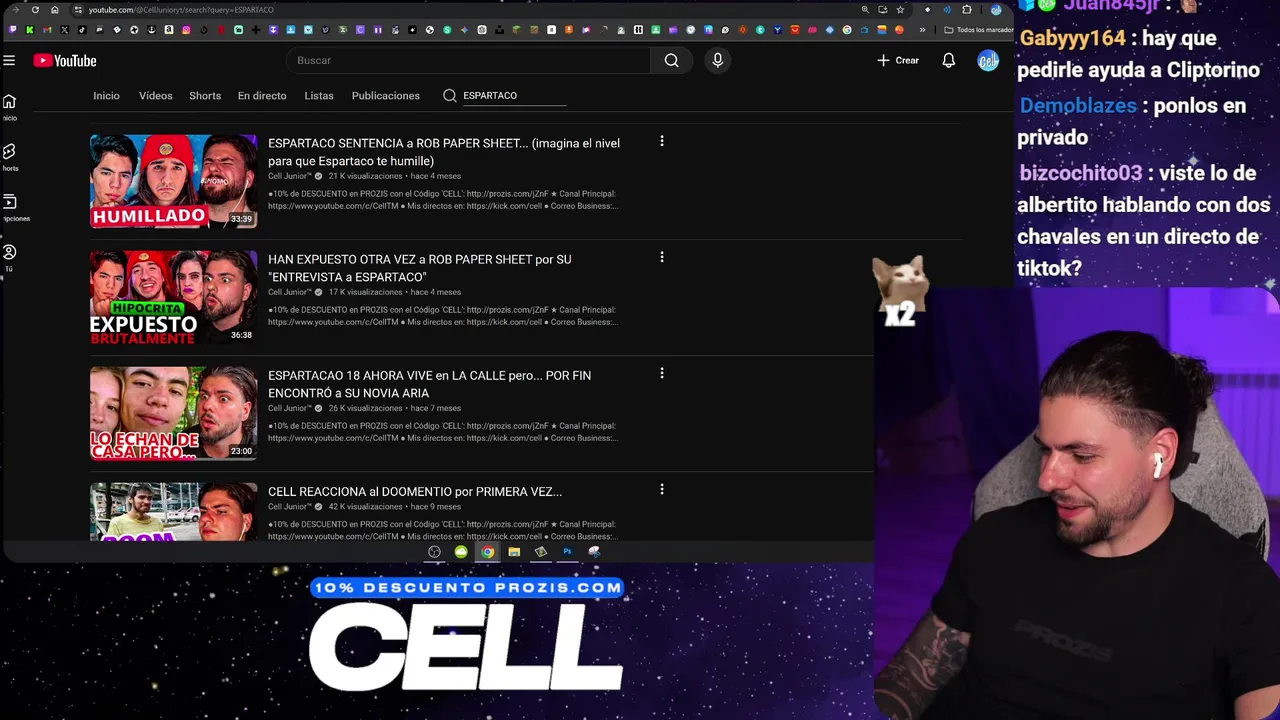
Task: Click Cell Junior channel name under HAN EXPUESTO
Action: coord(289,292)
